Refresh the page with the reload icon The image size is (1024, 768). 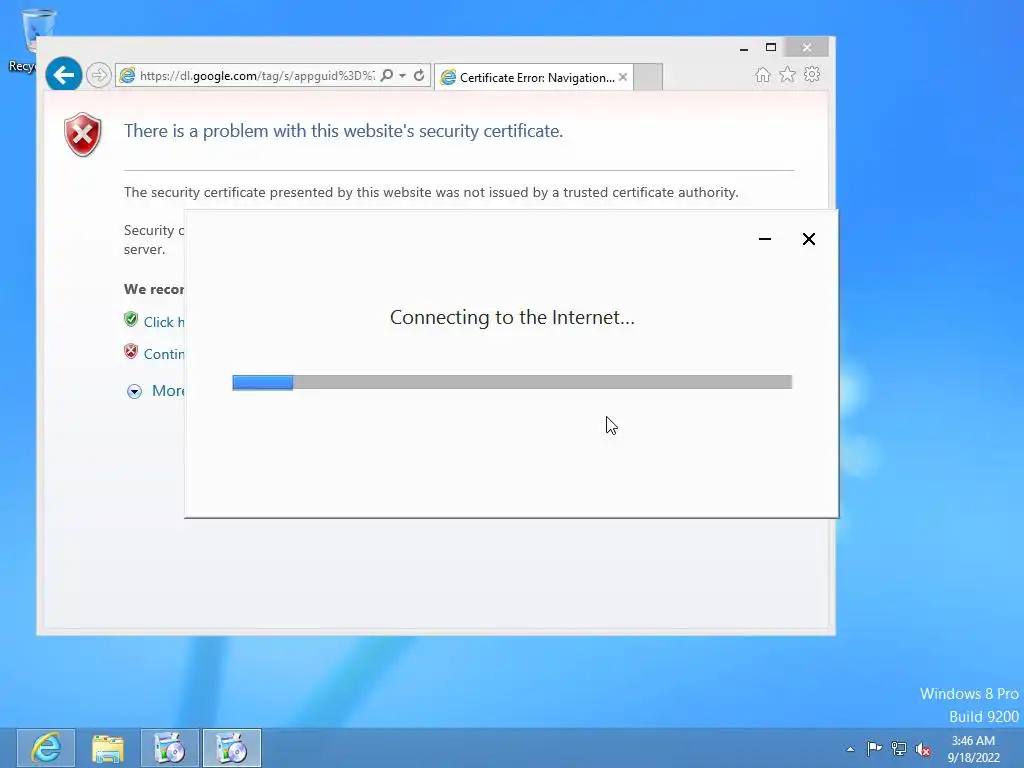point(419,75)
